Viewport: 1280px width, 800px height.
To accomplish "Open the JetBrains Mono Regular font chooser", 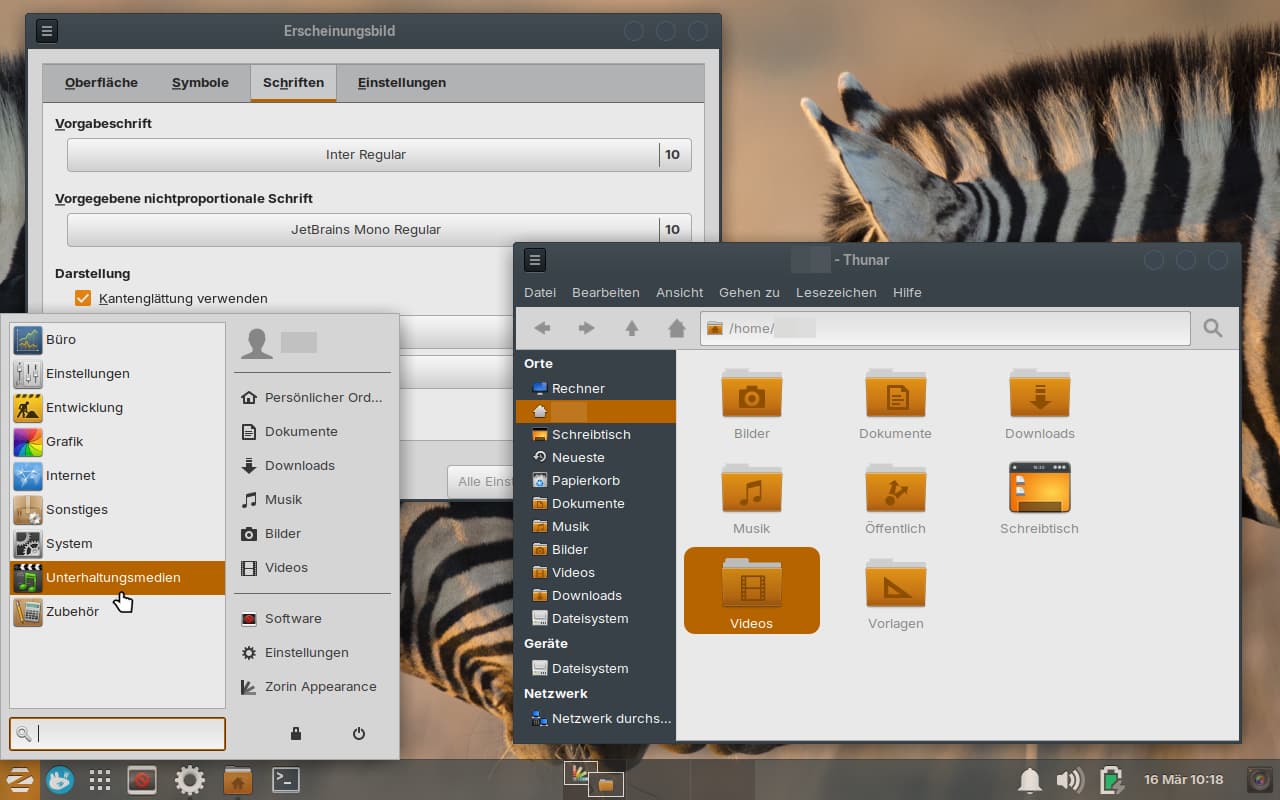I will 365,230.
